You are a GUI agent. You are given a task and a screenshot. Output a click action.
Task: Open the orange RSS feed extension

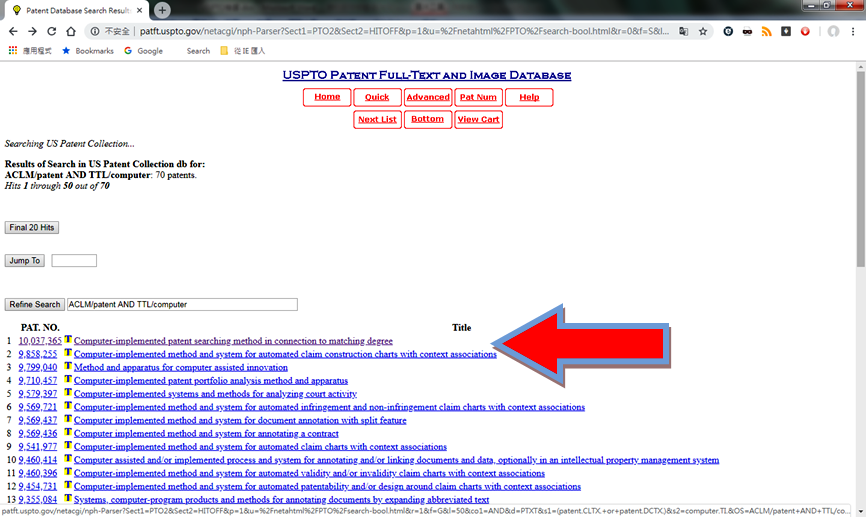pyautogui.click(x=767, y=31)
